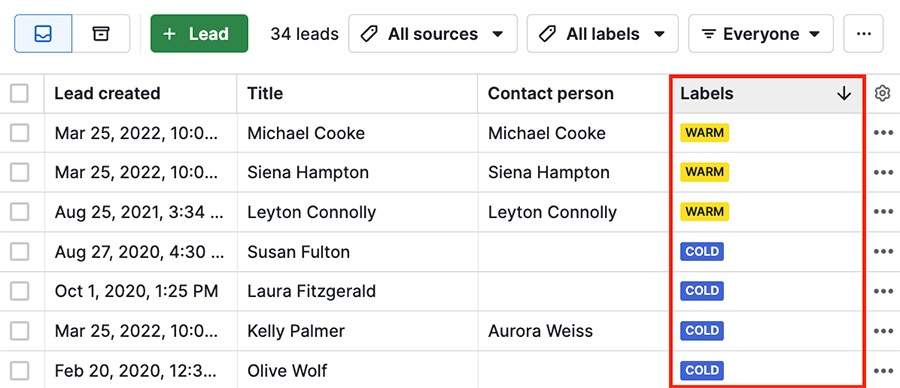This screenshot has height=388, width=900.
Task: Check the Siena Hampton row checkbox
Action: 20,172
